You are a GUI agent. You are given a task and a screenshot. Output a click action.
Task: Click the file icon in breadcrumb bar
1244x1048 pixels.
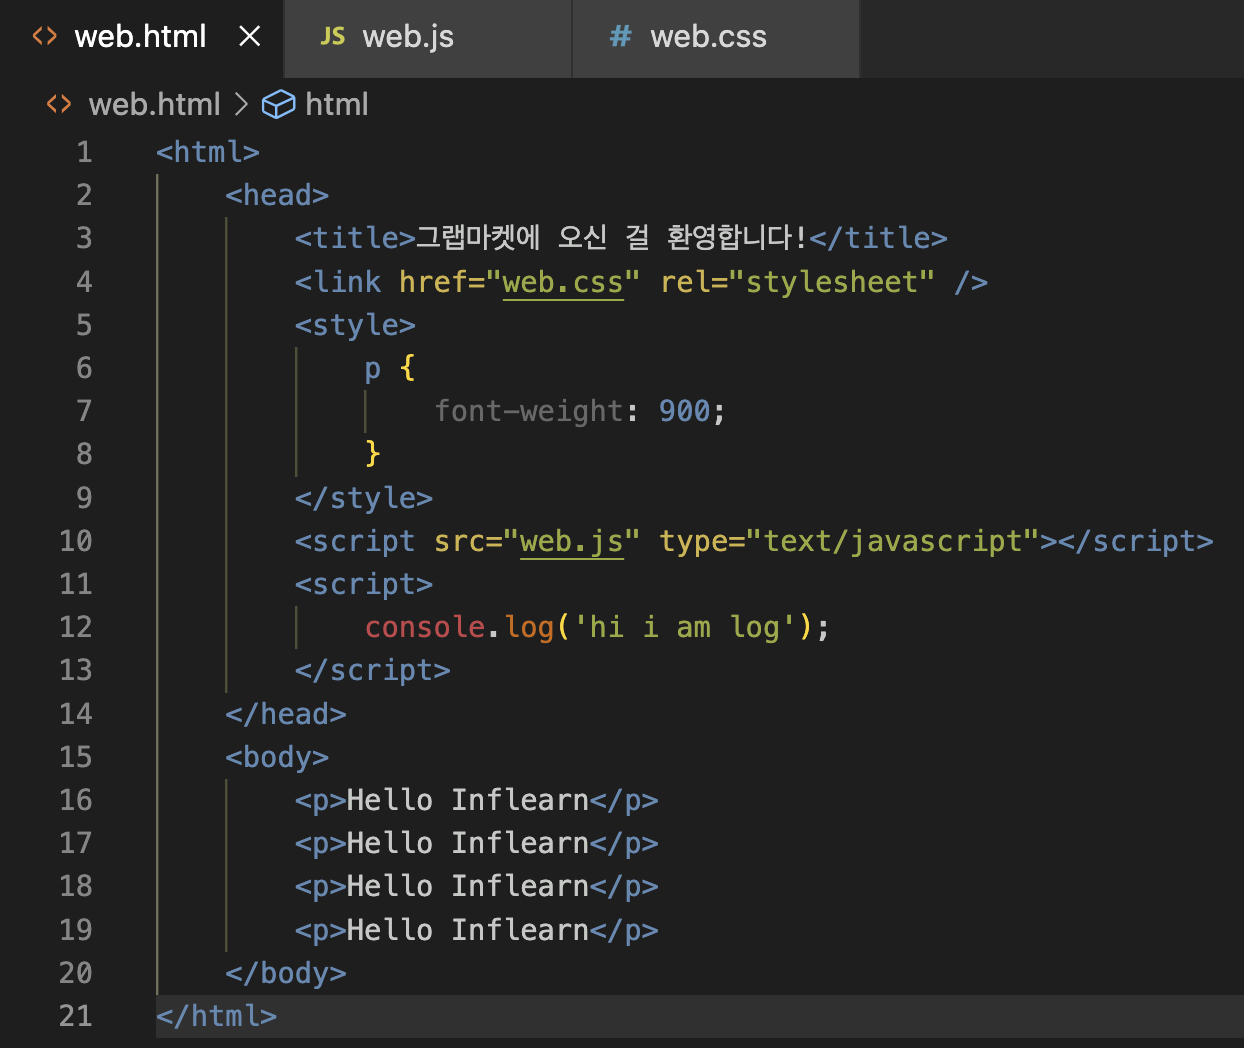[x=59, y=104]
